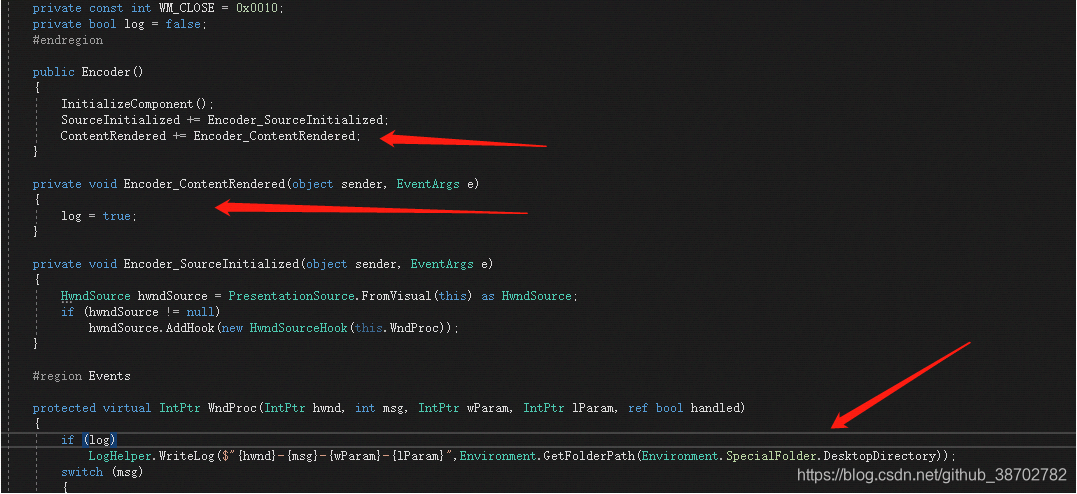Click the 'wParam' parameter in WndProc signature
Viewport: 1077px width, 494px height.
[x=489, y=408]
